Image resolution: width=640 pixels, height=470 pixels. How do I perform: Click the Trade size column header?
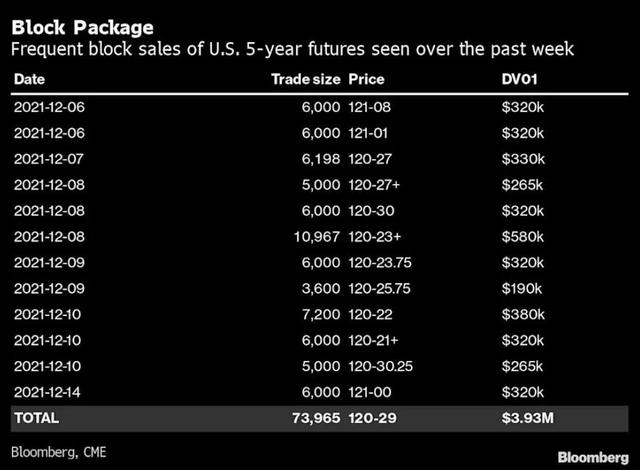click(306, 78)
